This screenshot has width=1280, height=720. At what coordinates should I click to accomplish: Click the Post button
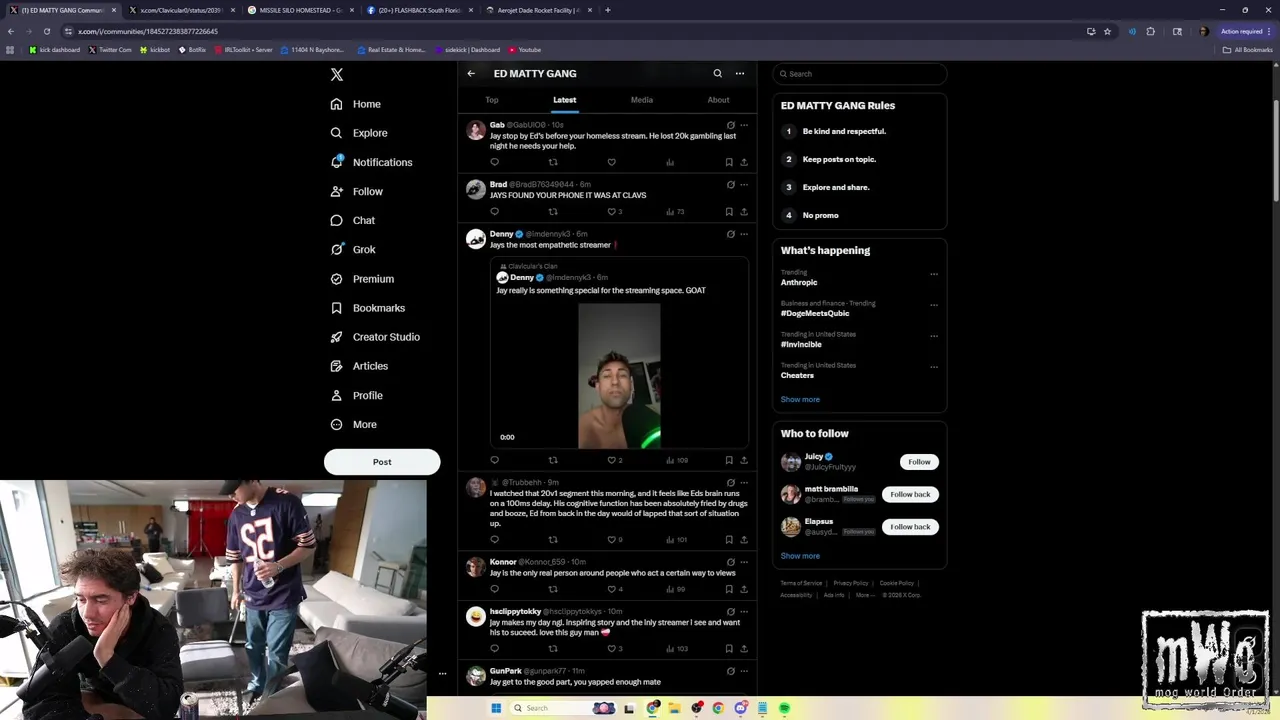(x=382, y=462)
